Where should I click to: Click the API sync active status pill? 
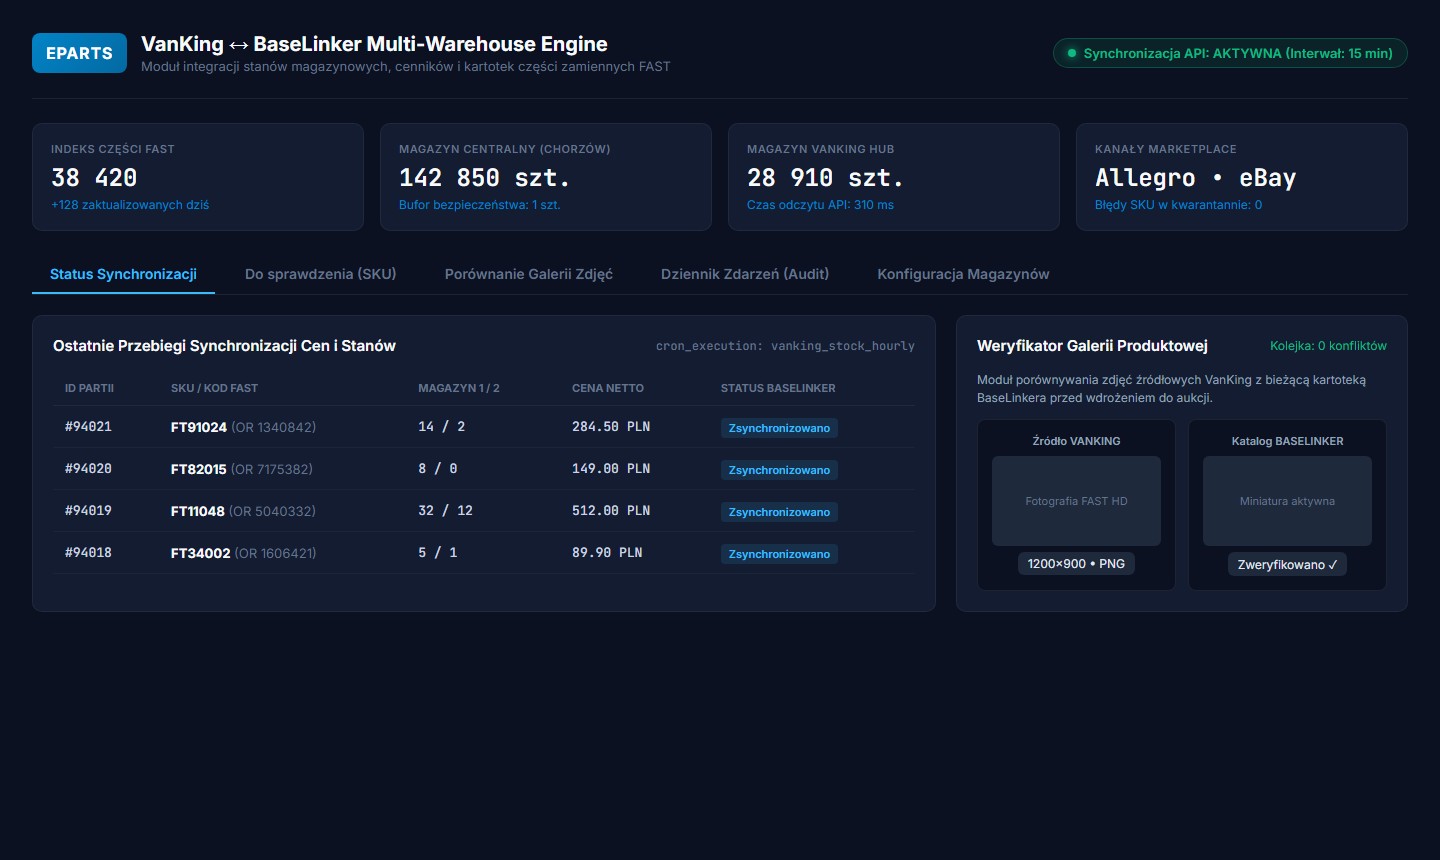click(1230, 53)
